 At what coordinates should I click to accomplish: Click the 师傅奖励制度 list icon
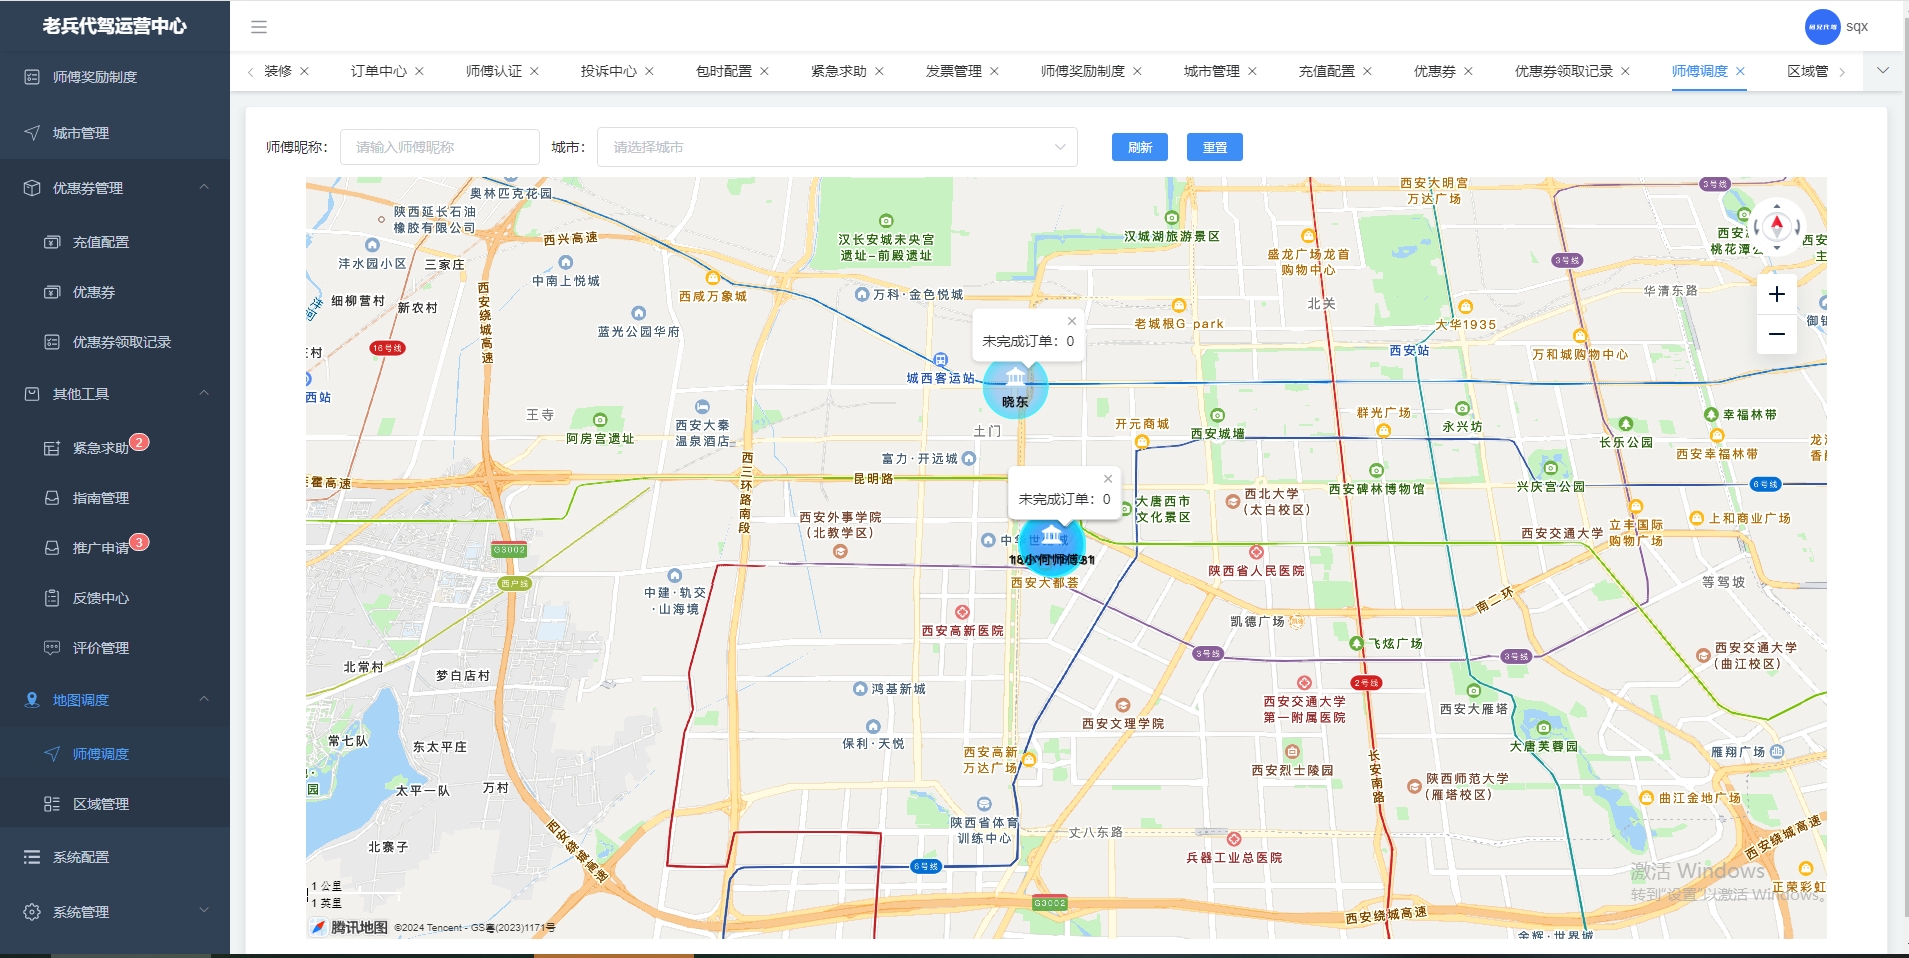point(32,77)
